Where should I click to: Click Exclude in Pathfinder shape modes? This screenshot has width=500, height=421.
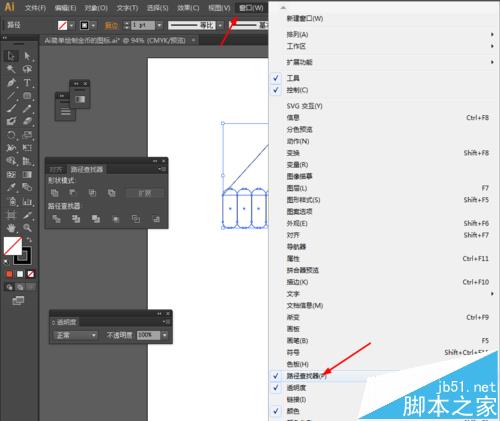(x=112, y=193)
